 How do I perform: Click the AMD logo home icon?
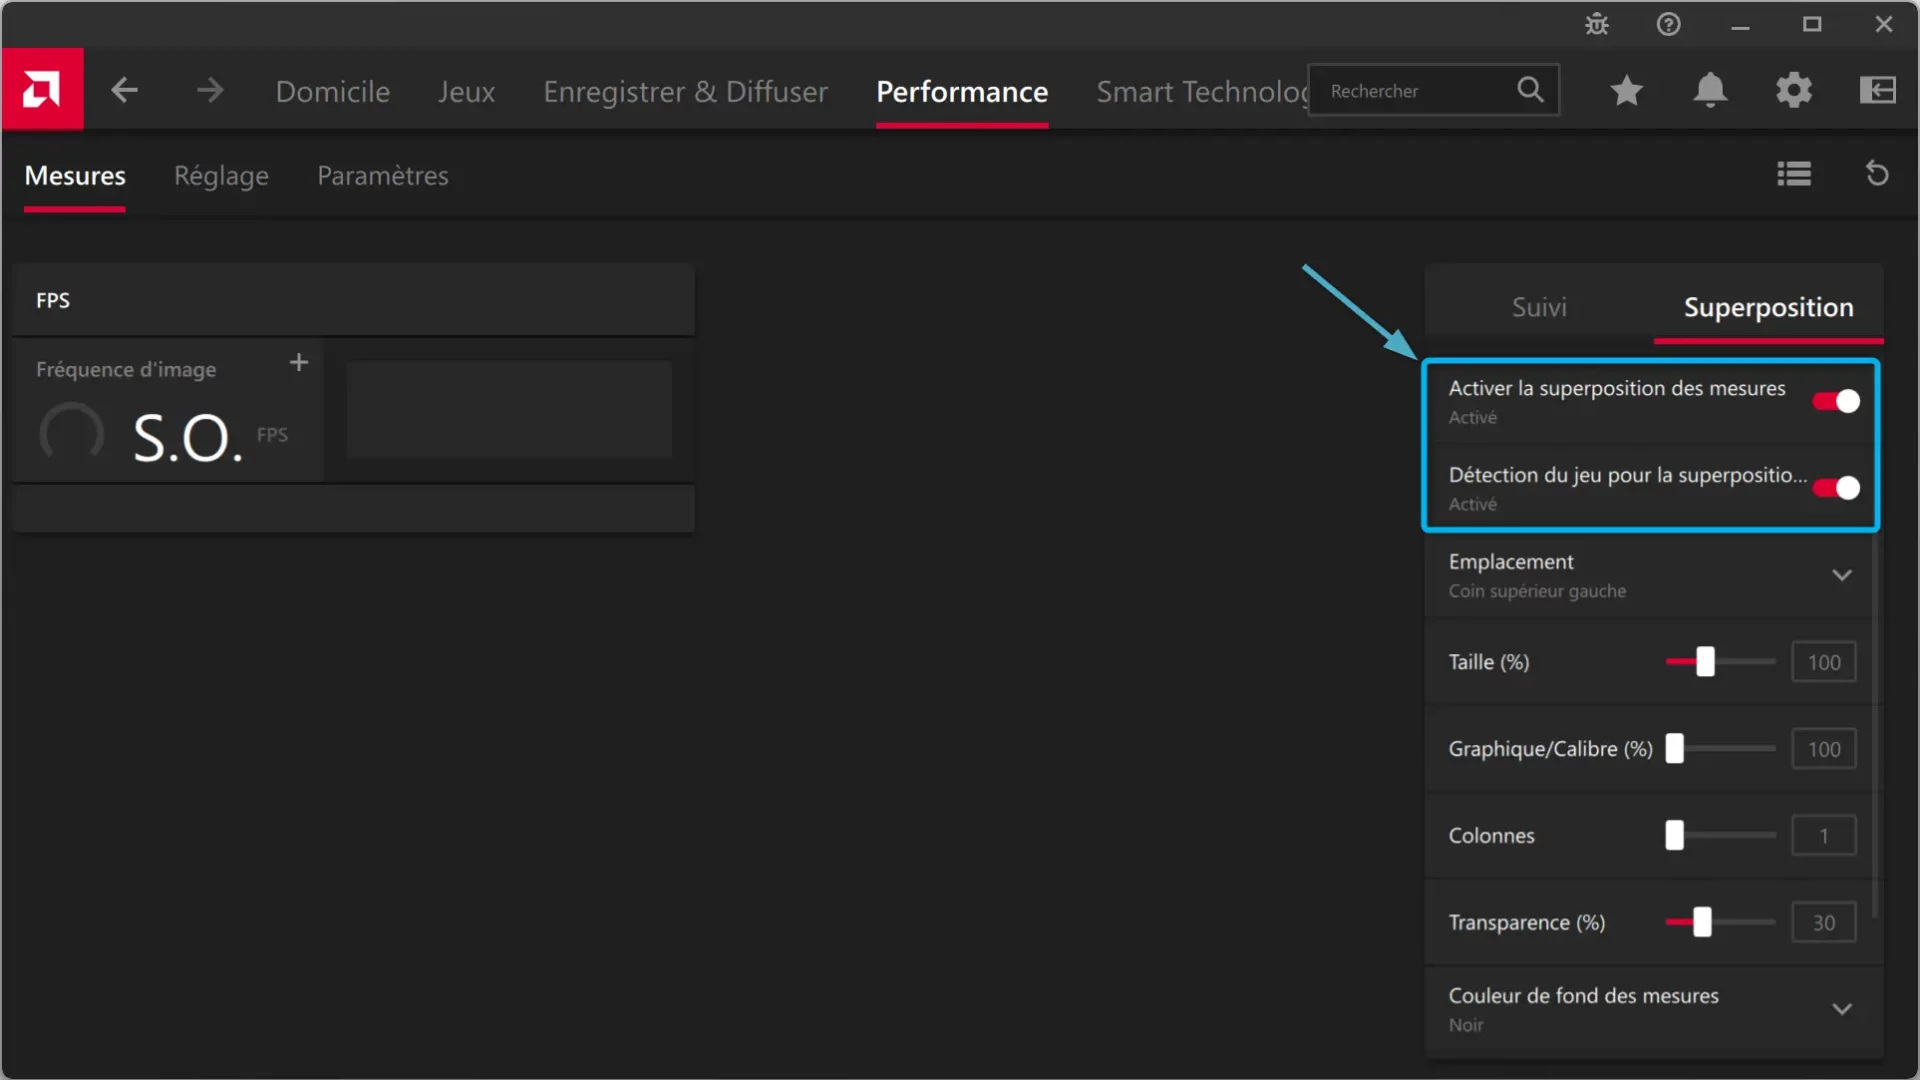click(42, 89)
